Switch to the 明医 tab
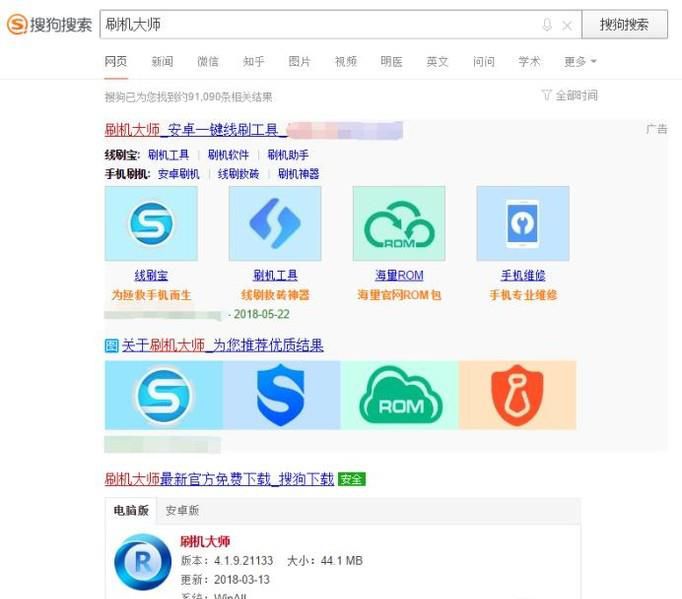Viewport: 682px width, 599px height. 391,62
